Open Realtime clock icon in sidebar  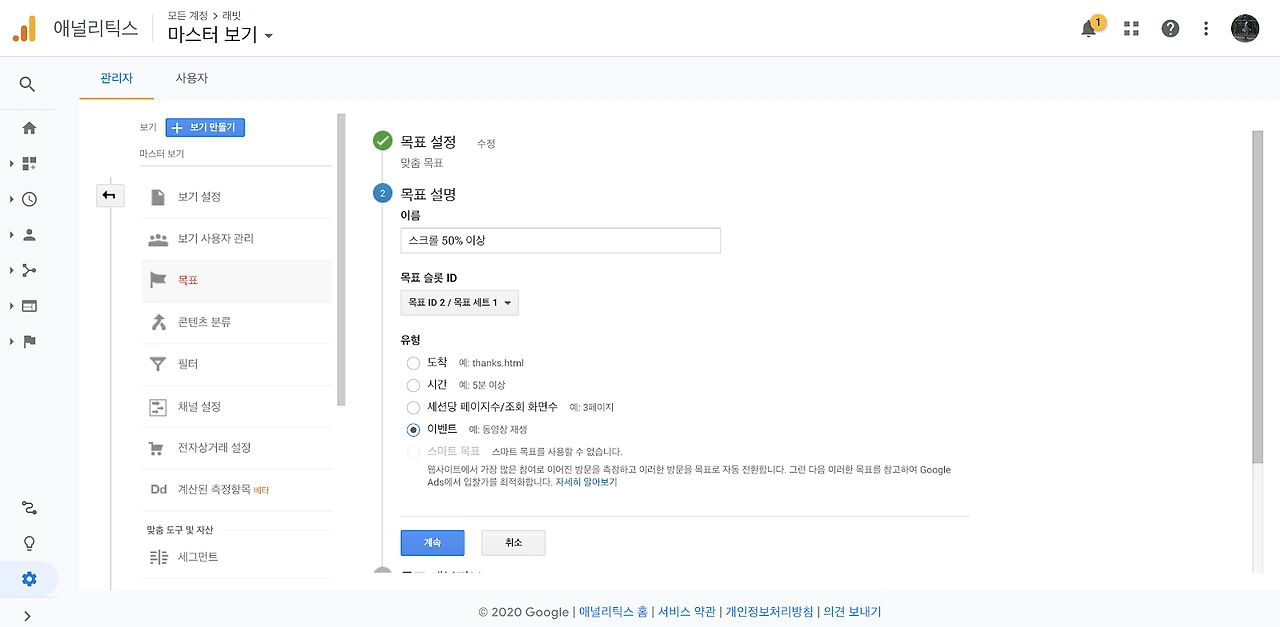pyautogui.click(x=29, y=199)
